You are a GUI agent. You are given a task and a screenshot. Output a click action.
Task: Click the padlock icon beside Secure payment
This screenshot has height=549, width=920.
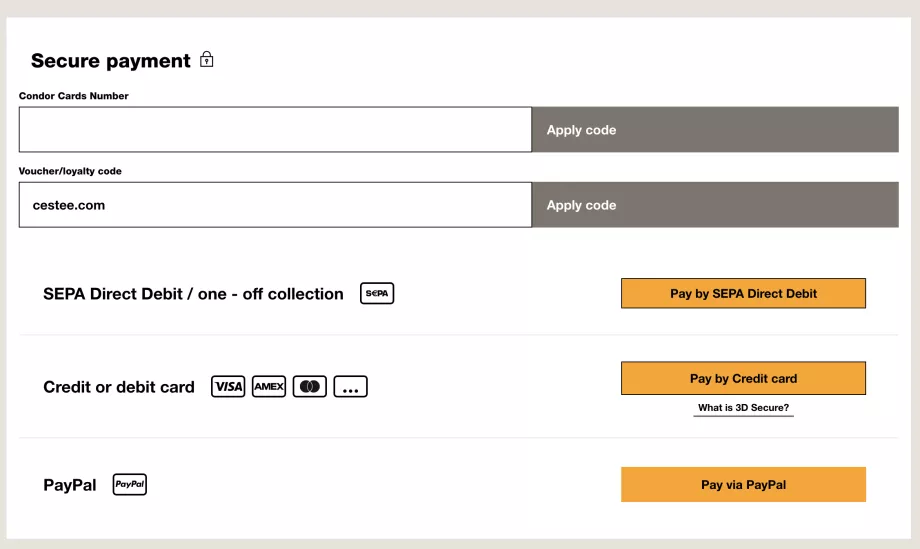(207, 60)
